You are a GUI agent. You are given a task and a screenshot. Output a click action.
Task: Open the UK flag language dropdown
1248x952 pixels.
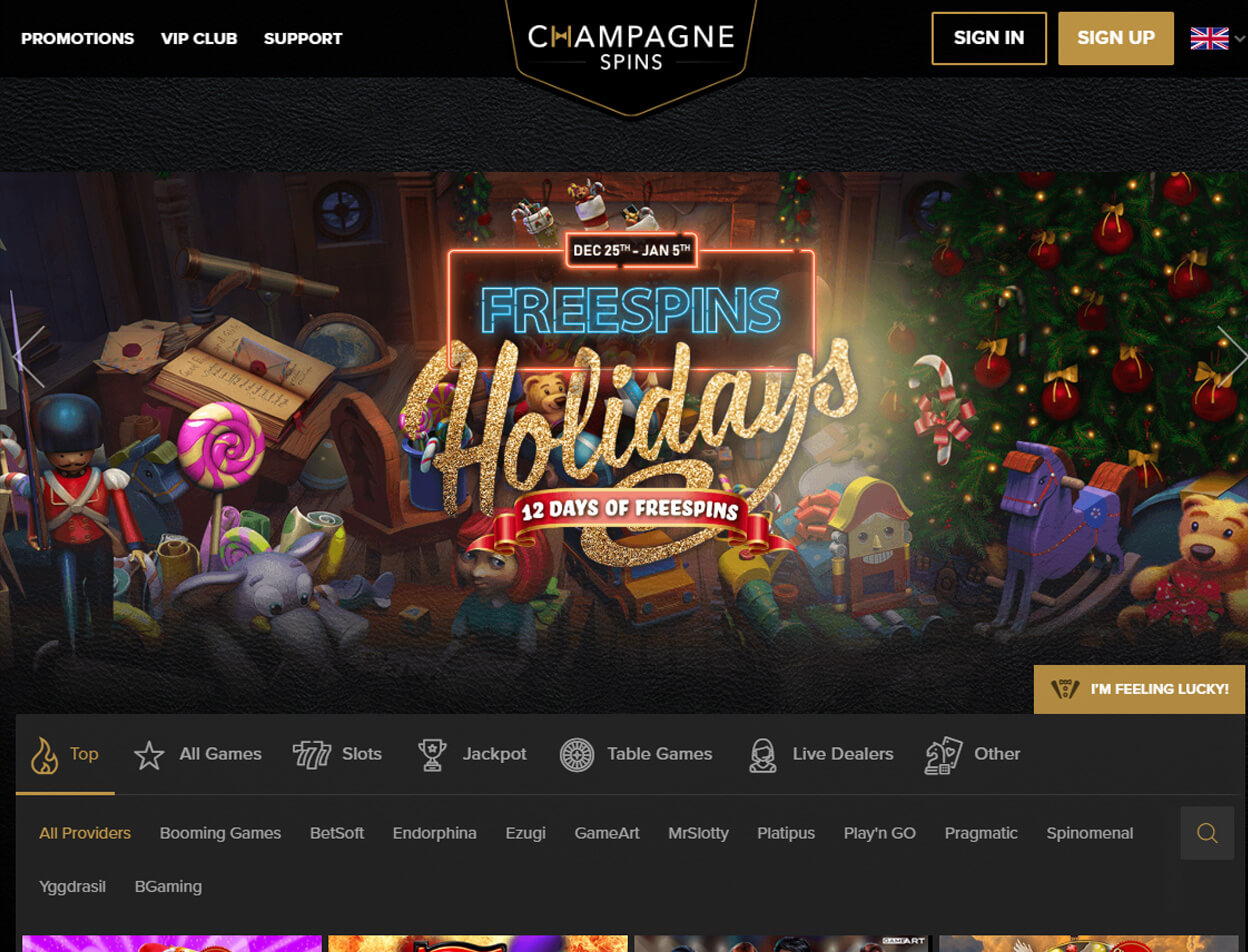click(x=1217, y=39)
